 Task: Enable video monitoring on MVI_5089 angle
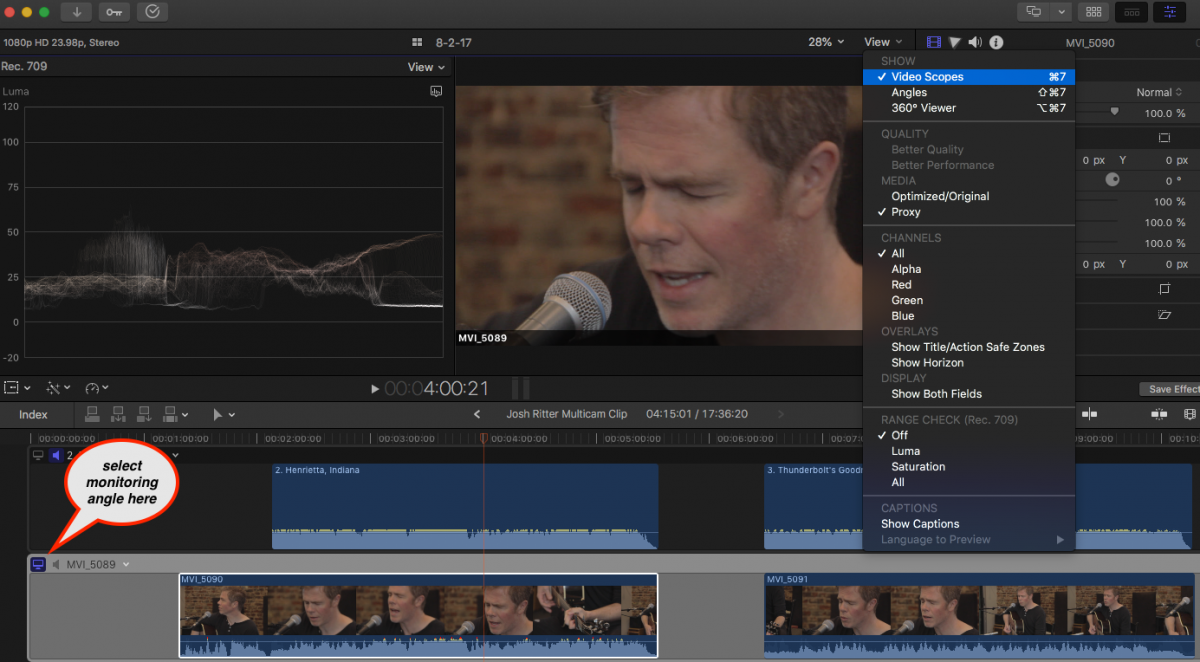(x=38, y=565)
